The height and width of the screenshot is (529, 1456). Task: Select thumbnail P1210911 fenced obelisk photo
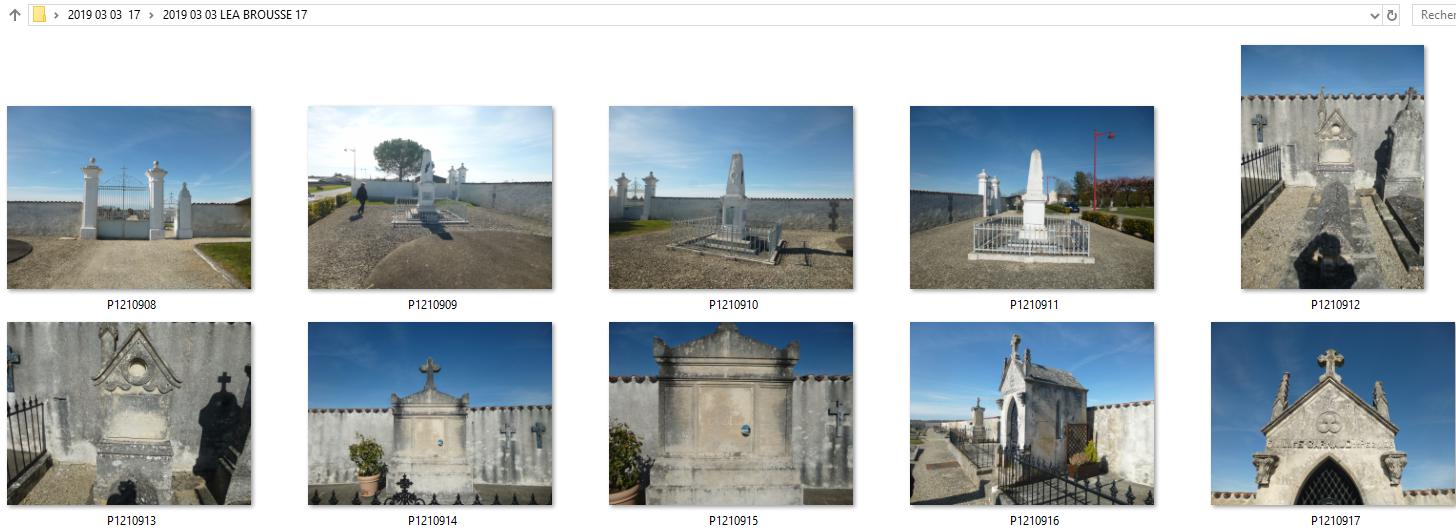[1032, 198]
